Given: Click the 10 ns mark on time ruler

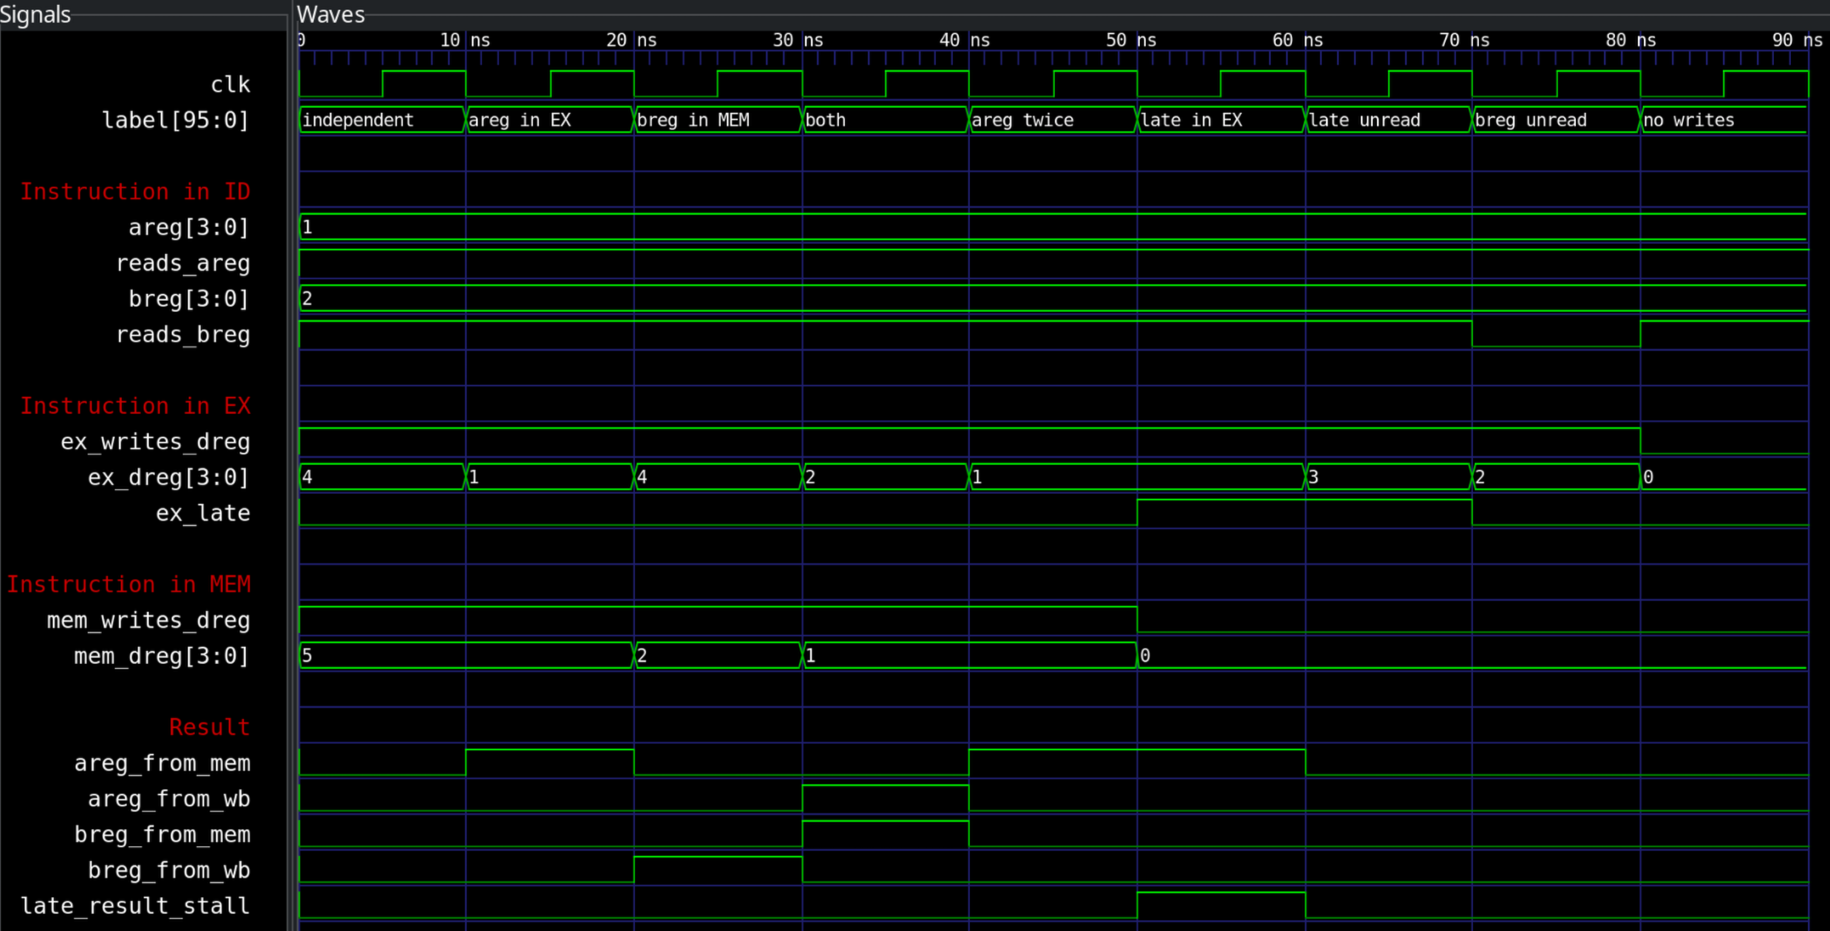Looking at the screenshot, I should pyautogui.click(x=465, y=40).
